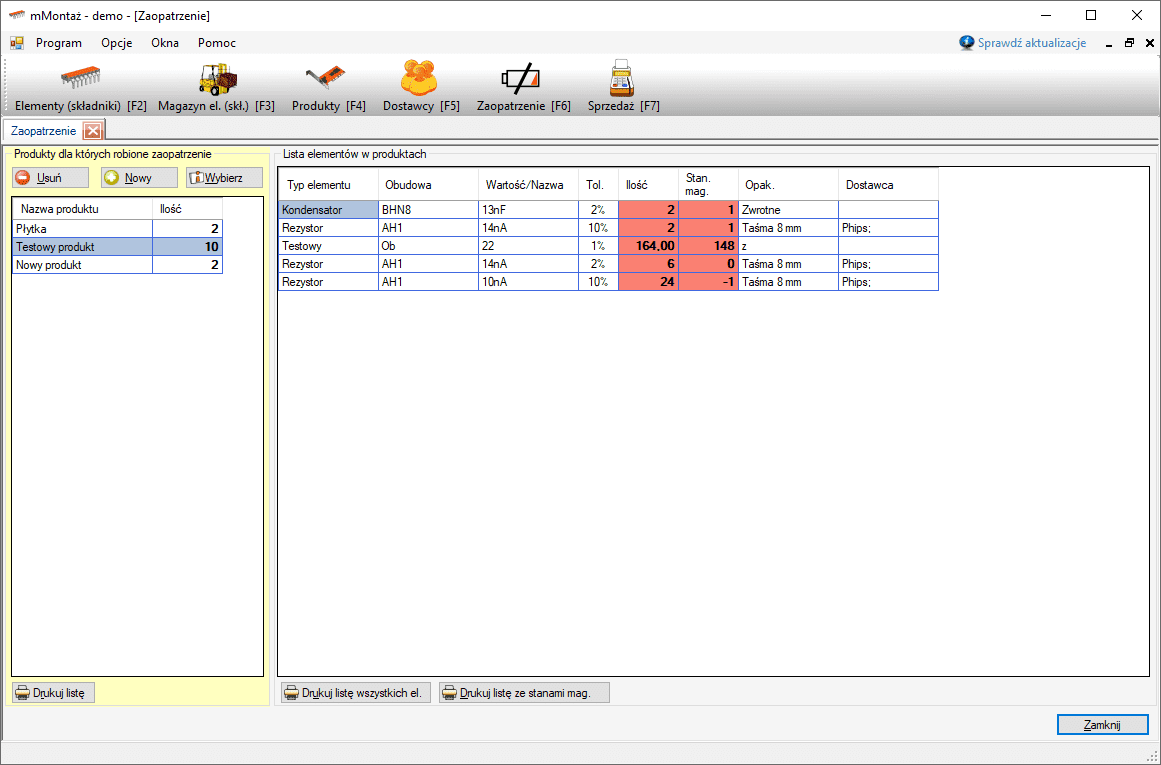Open Sprzedaż cash register icon
The width and height of the screenshot is (1161, 765).
tap(623, 79)
